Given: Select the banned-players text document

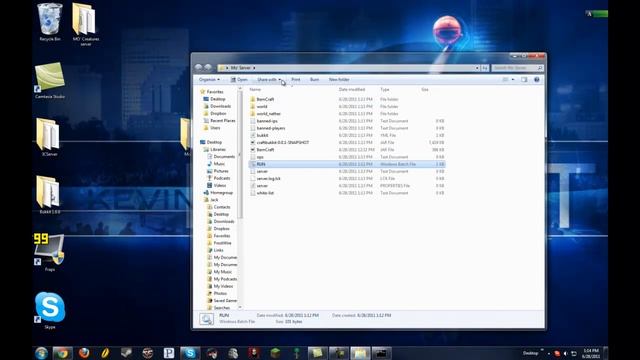Looking at the screenshot, I should tap(347, 128).
